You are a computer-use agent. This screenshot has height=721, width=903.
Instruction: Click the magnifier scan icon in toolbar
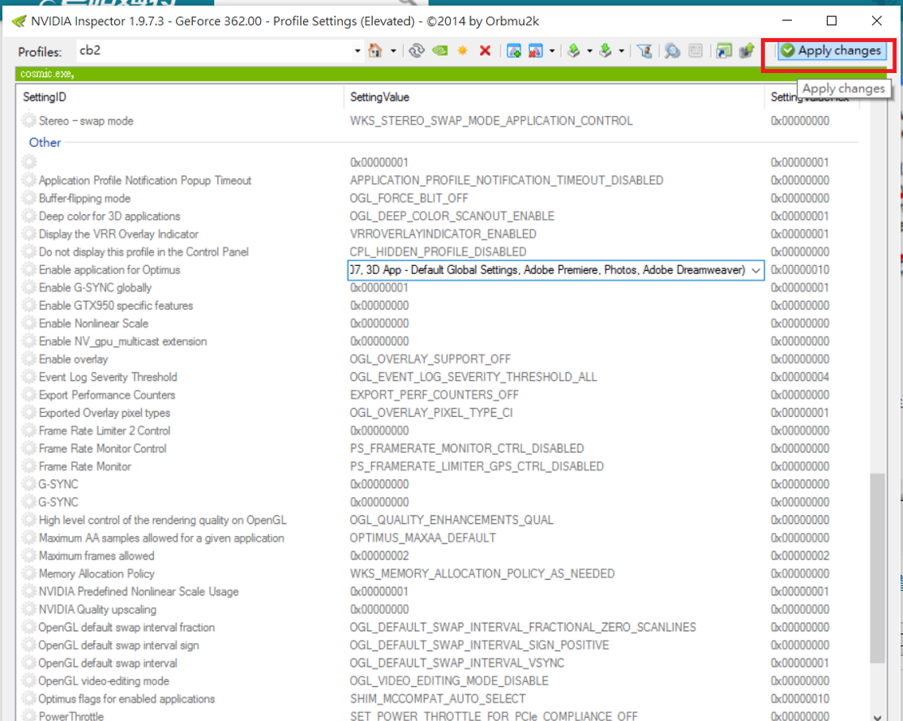pyautogui.click(x=671, y=51)
